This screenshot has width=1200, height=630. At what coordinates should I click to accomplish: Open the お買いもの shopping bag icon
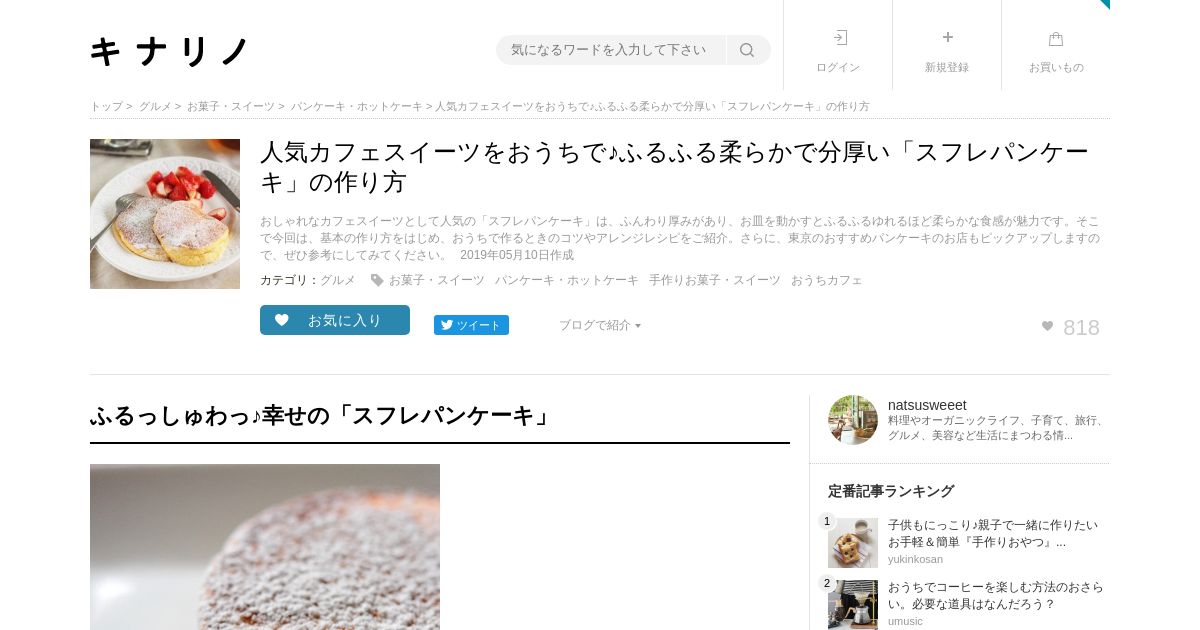click(x=1056, y=39)
